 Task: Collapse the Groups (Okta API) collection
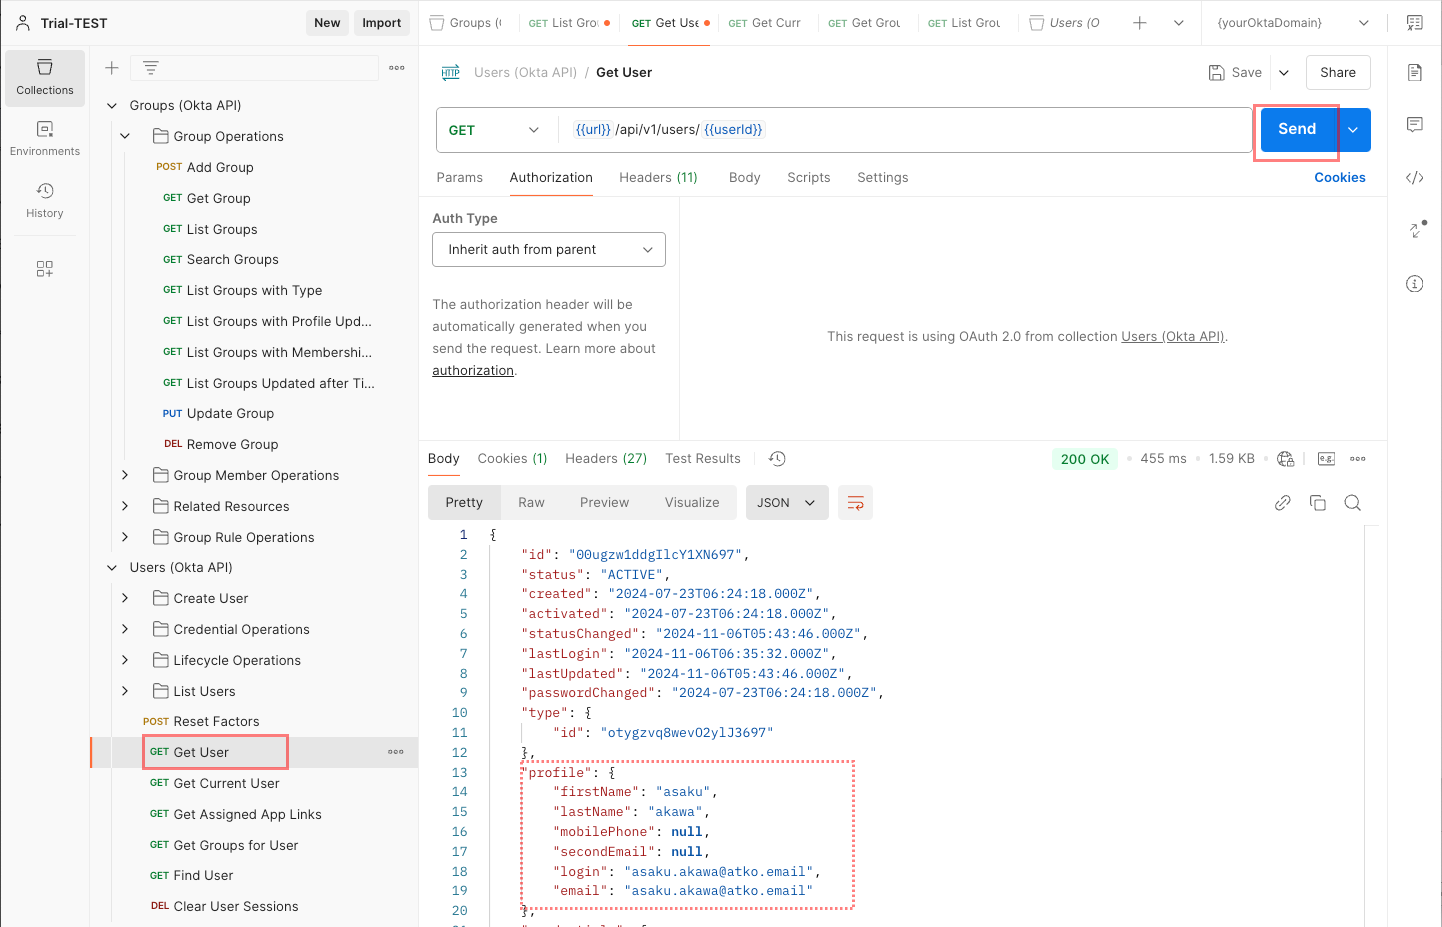tap(112, 105)
